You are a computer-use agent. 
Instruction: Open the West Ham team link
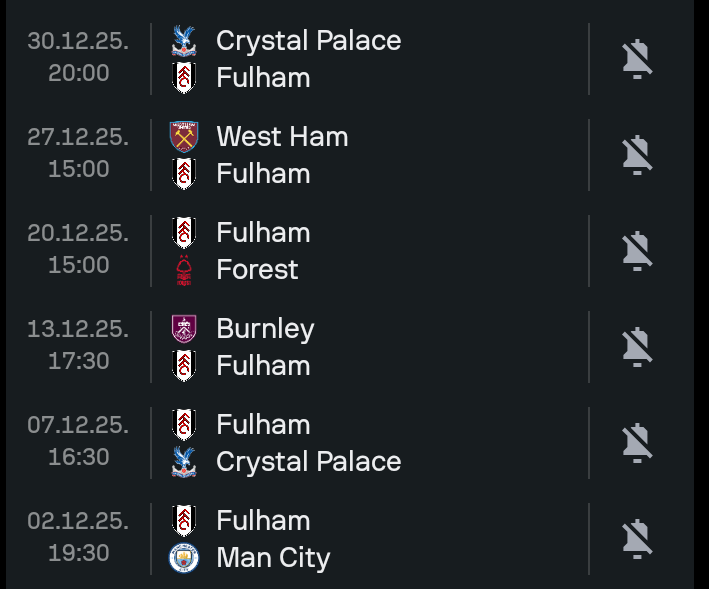(282, 137)
